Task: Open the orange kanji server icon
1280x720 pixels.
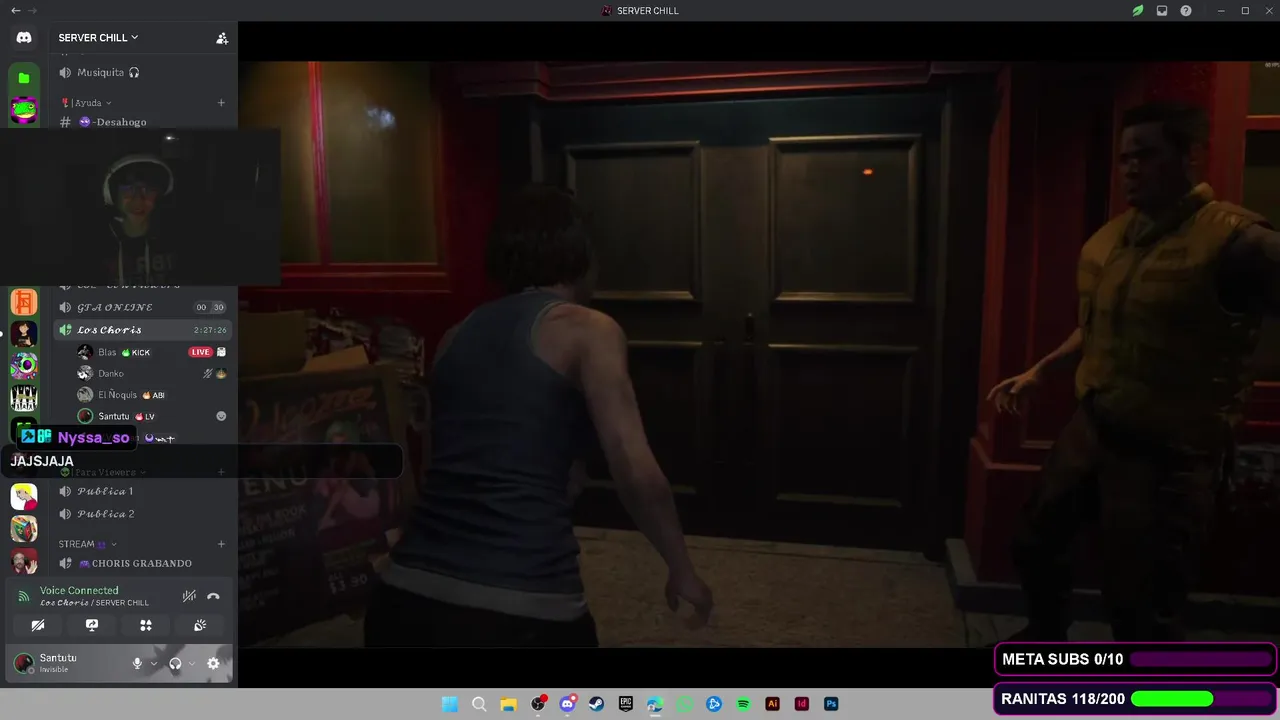Action: pyautogui.click(x=24, y=302)
